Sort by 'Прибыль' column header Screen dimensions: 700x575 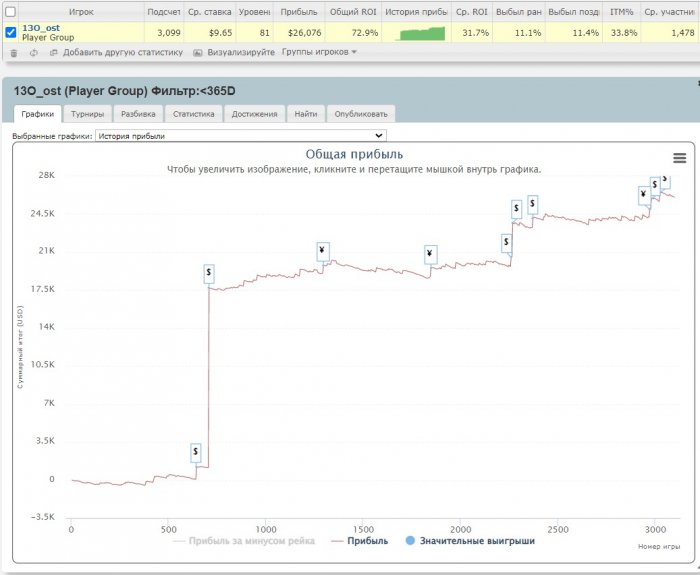(x=299, y=12)
